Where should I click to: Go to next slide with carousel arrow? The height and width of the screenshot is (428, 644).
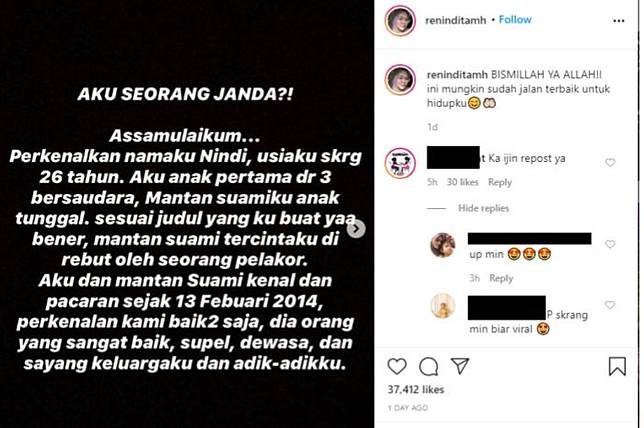[356, 229]
